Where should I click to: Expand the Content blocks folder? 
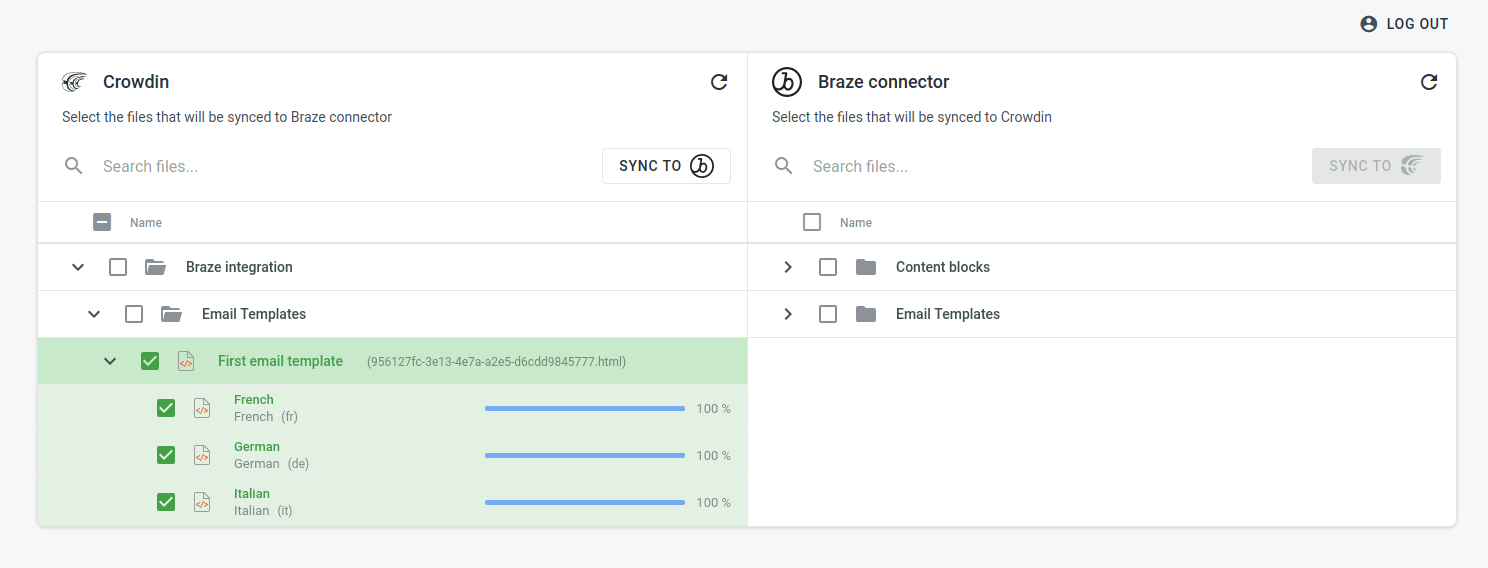(788, 267)
